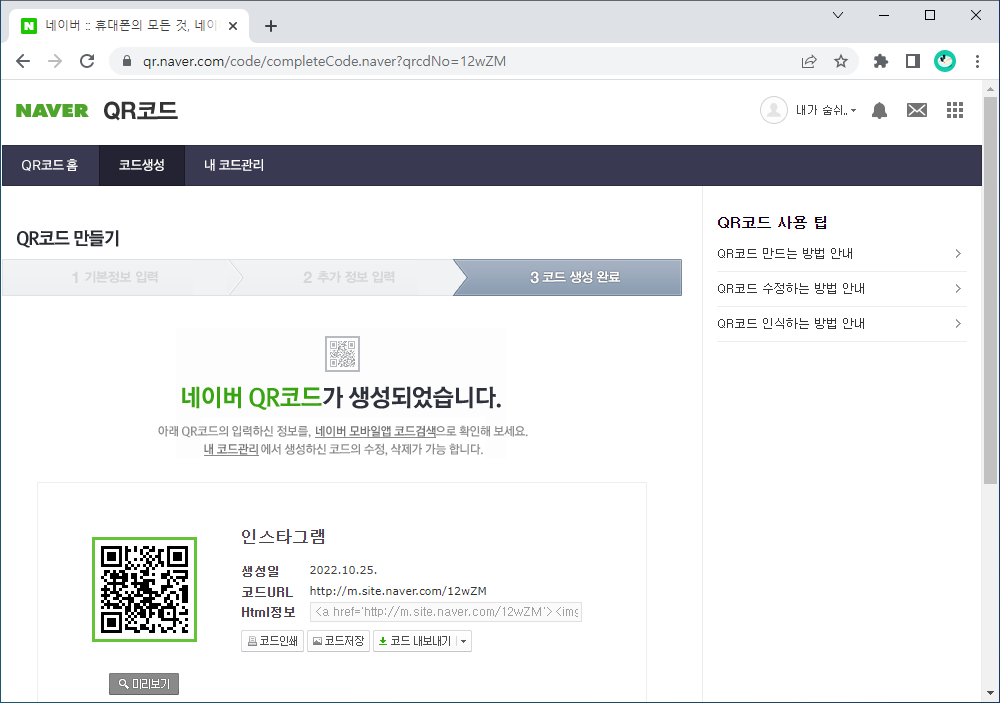The width and height of the screenshot is (1000, 703).
Task: Click the user profile picture icon
Action: point(774,110)
